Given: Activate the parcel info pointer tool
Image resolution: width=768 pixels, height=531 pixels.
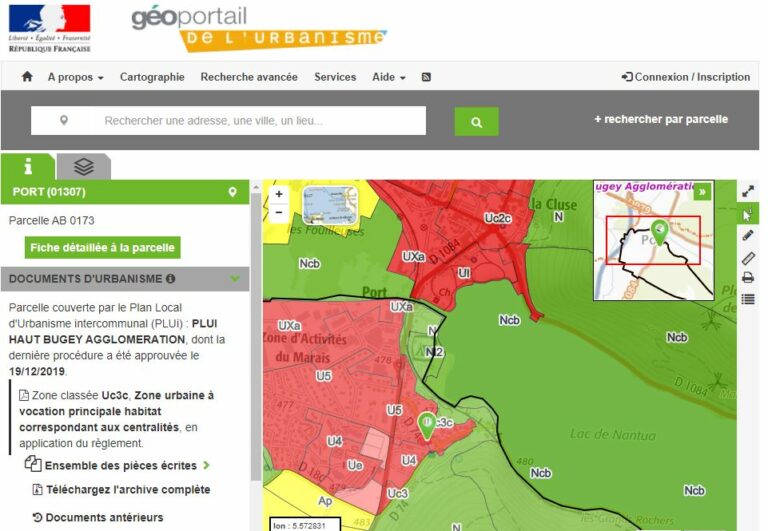Looking at the screenshot, I should (747, 215).
